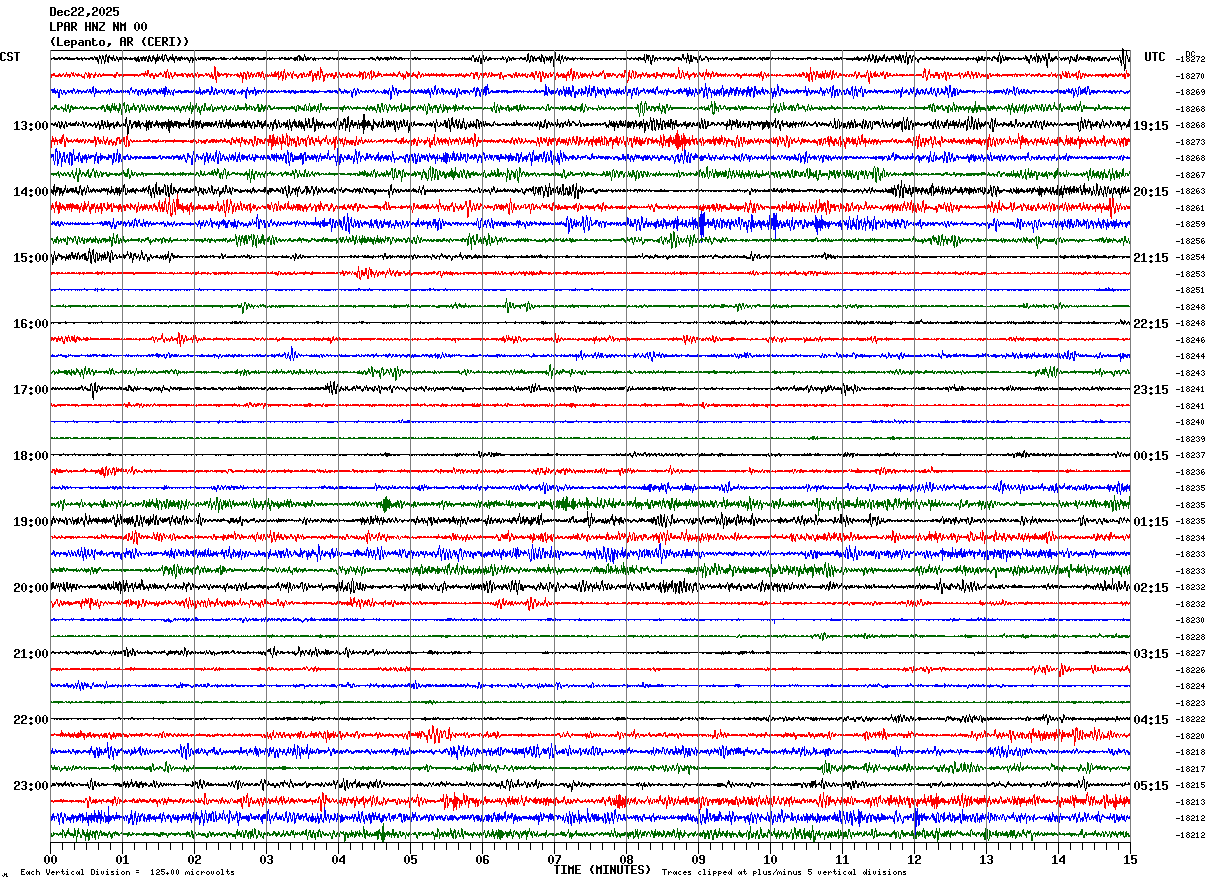Click the 20:15 UTC time label
The width and height of the screenshot is (1210, 886).
[x=1151, y=192]
